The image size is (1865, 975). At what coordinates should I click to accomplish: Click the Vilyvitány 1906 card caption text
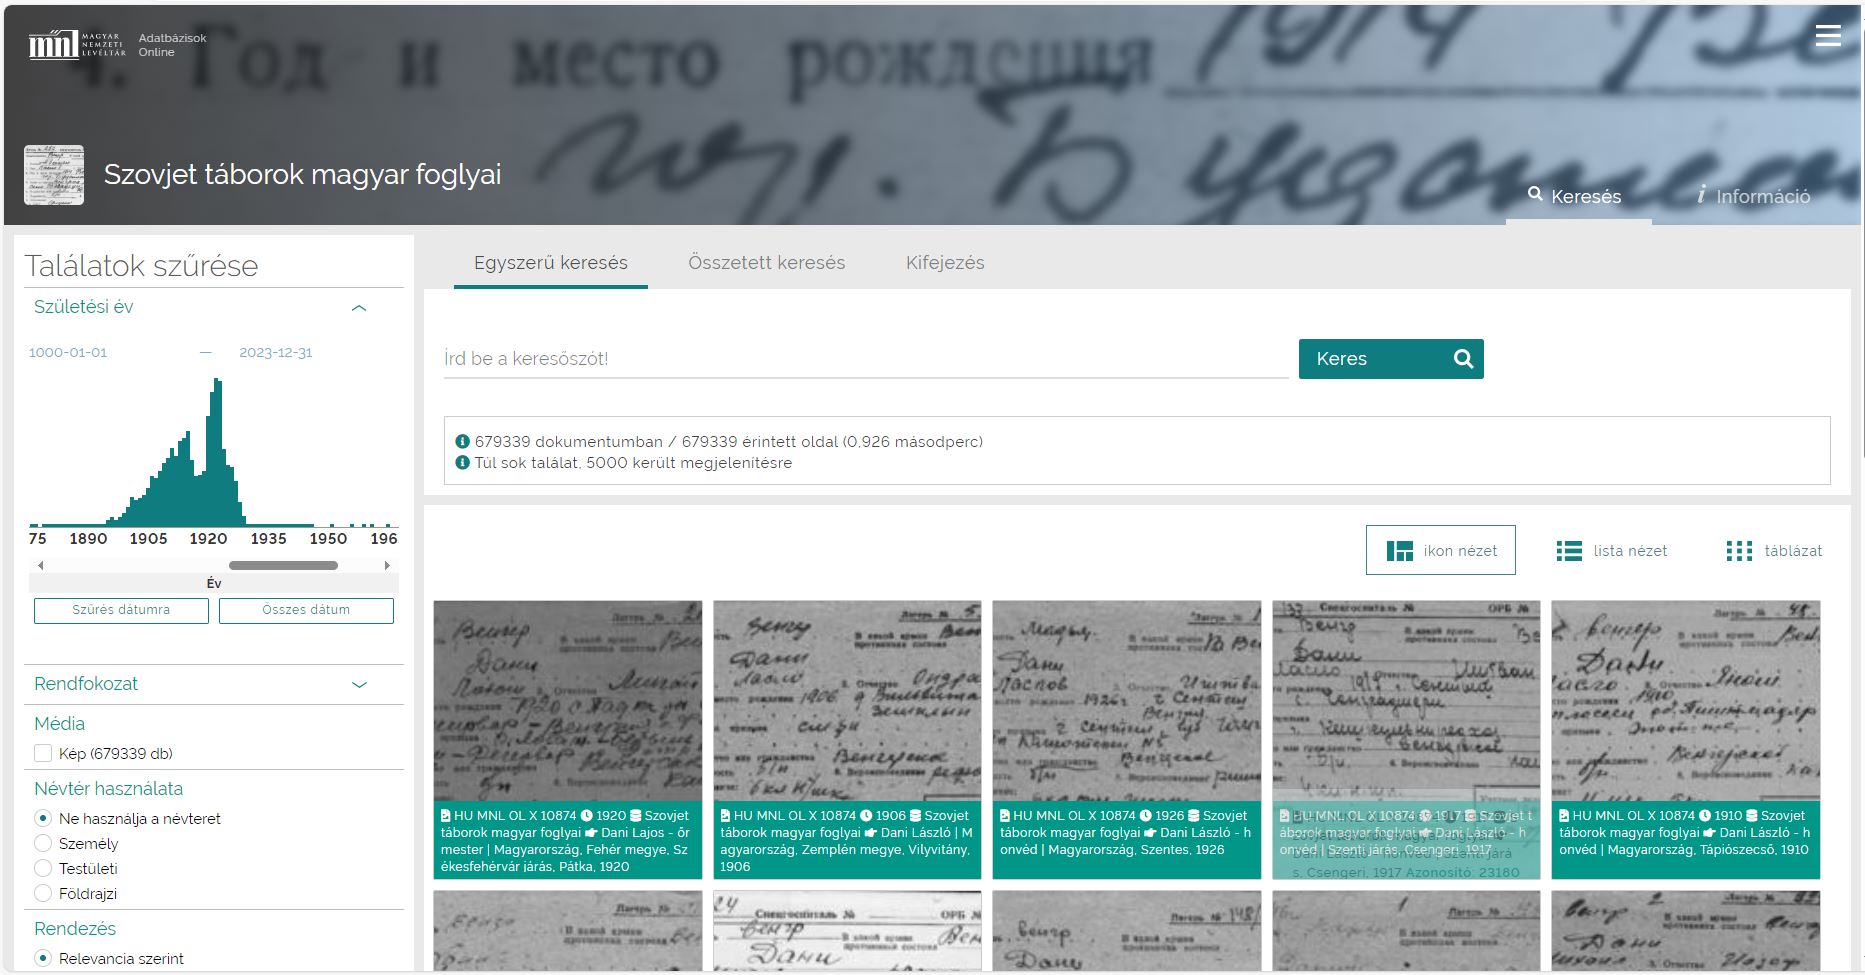click(x=847, y=841)
